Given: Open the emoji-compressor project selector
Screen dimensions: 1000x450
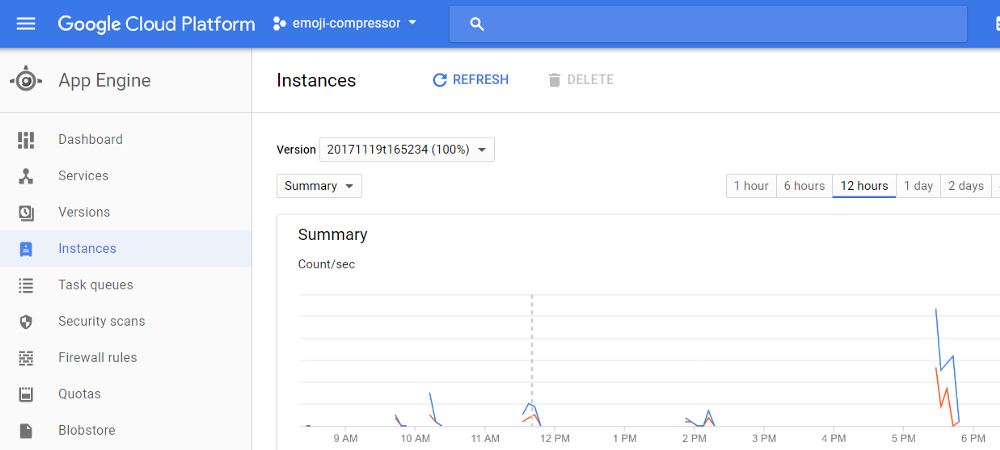Looking at the screenshot, I should coord(344,24).
